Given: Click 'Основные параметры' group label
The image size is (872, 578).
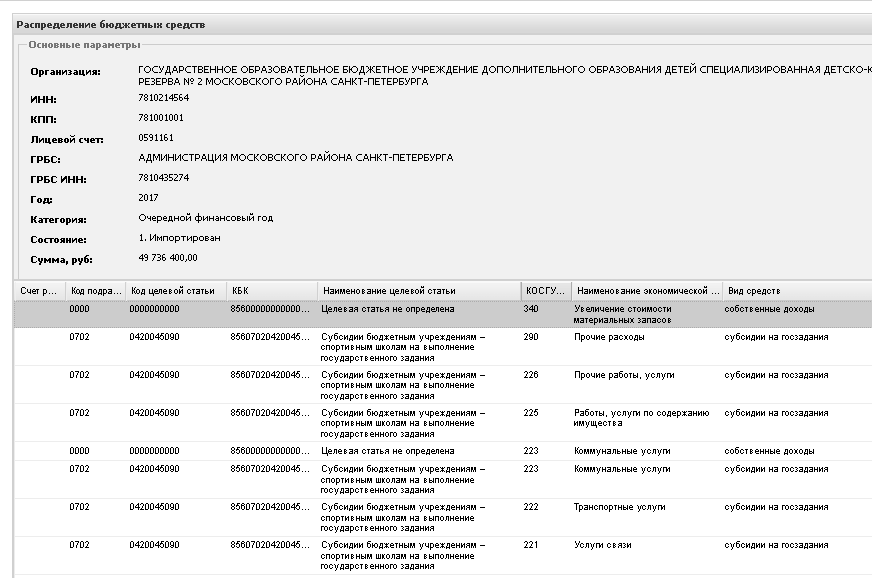Looking at the screenshot, I should (85, 45).
